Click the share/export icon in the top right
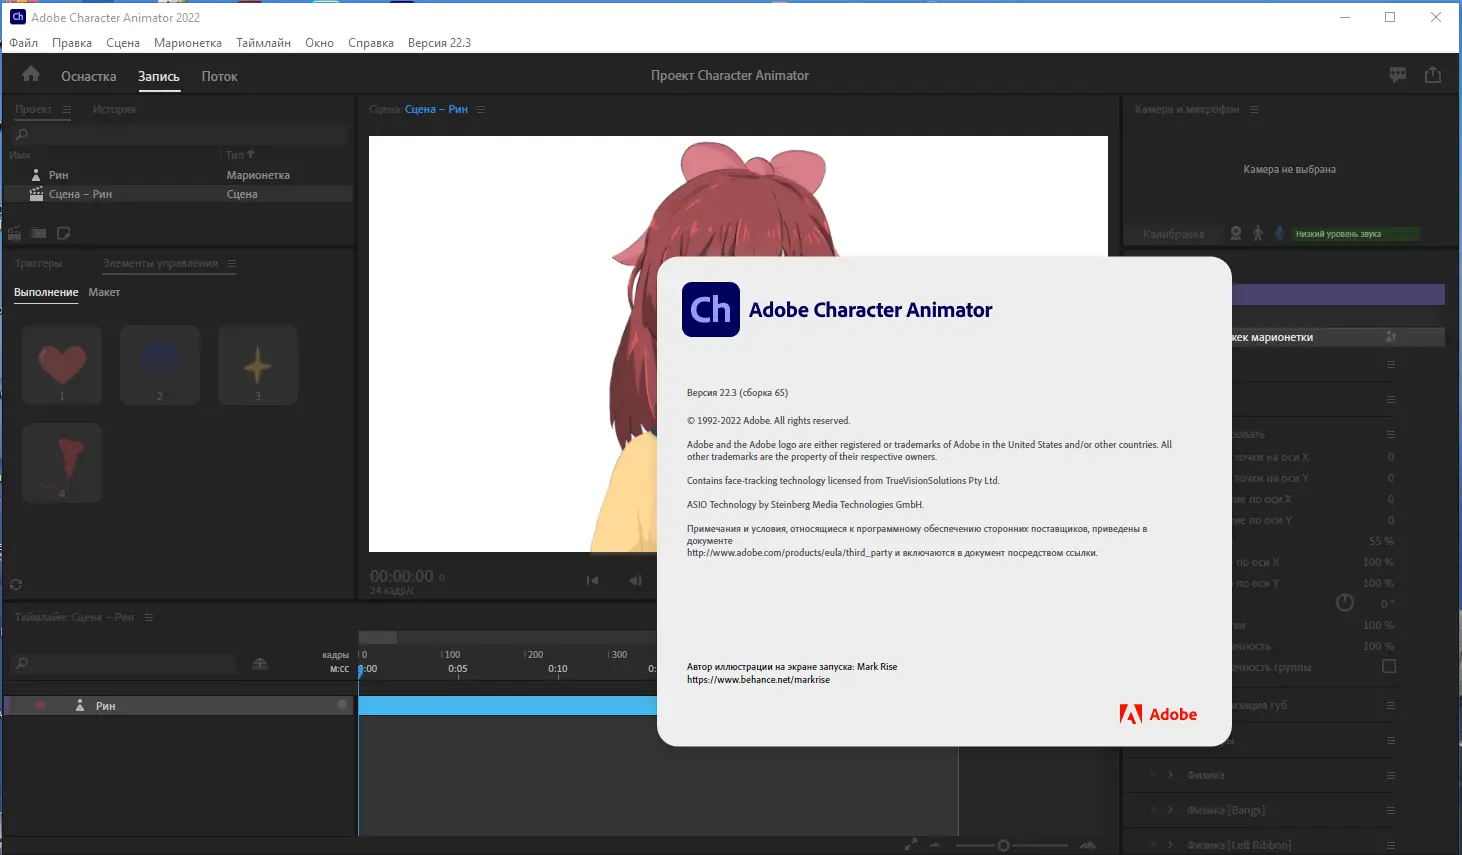The height and width of the screenshot is (855, 1462). (x=1433, y=74)
